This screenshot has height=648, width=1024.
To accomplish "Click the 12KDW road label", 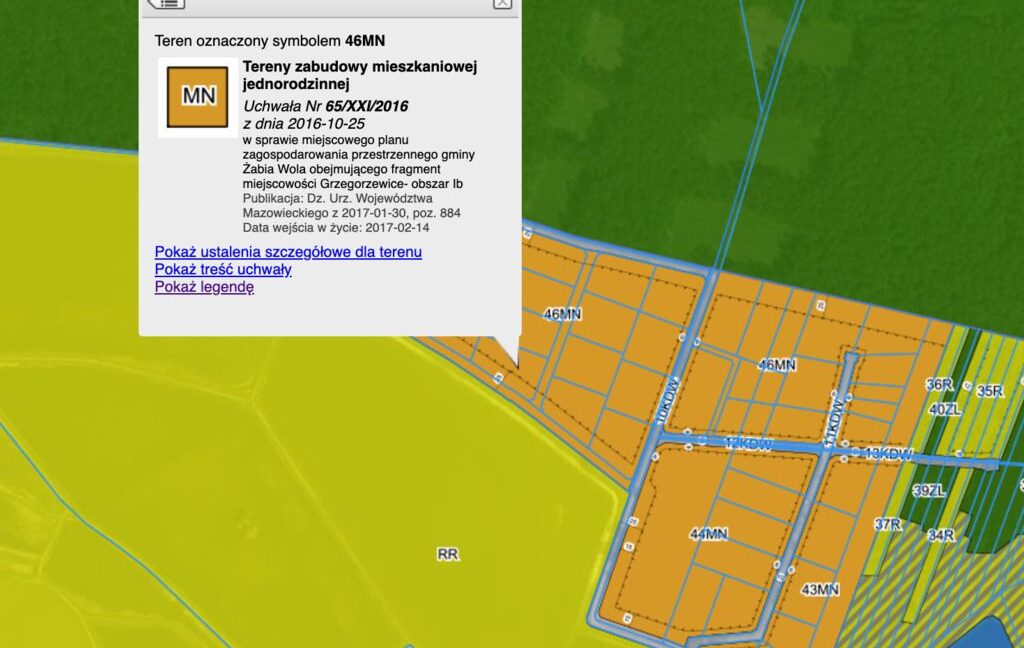I will click(x=748, y=444).
